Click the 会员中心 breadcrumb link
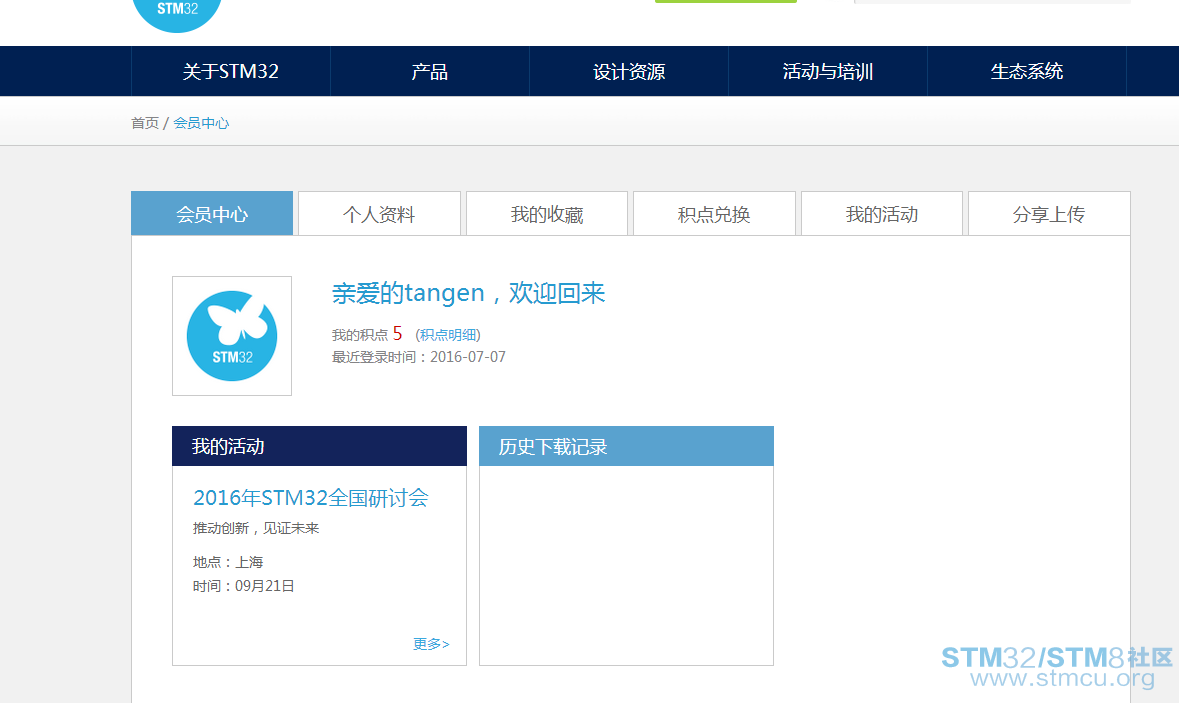This screenshot has height=703, width=1179. click(201, 123)
